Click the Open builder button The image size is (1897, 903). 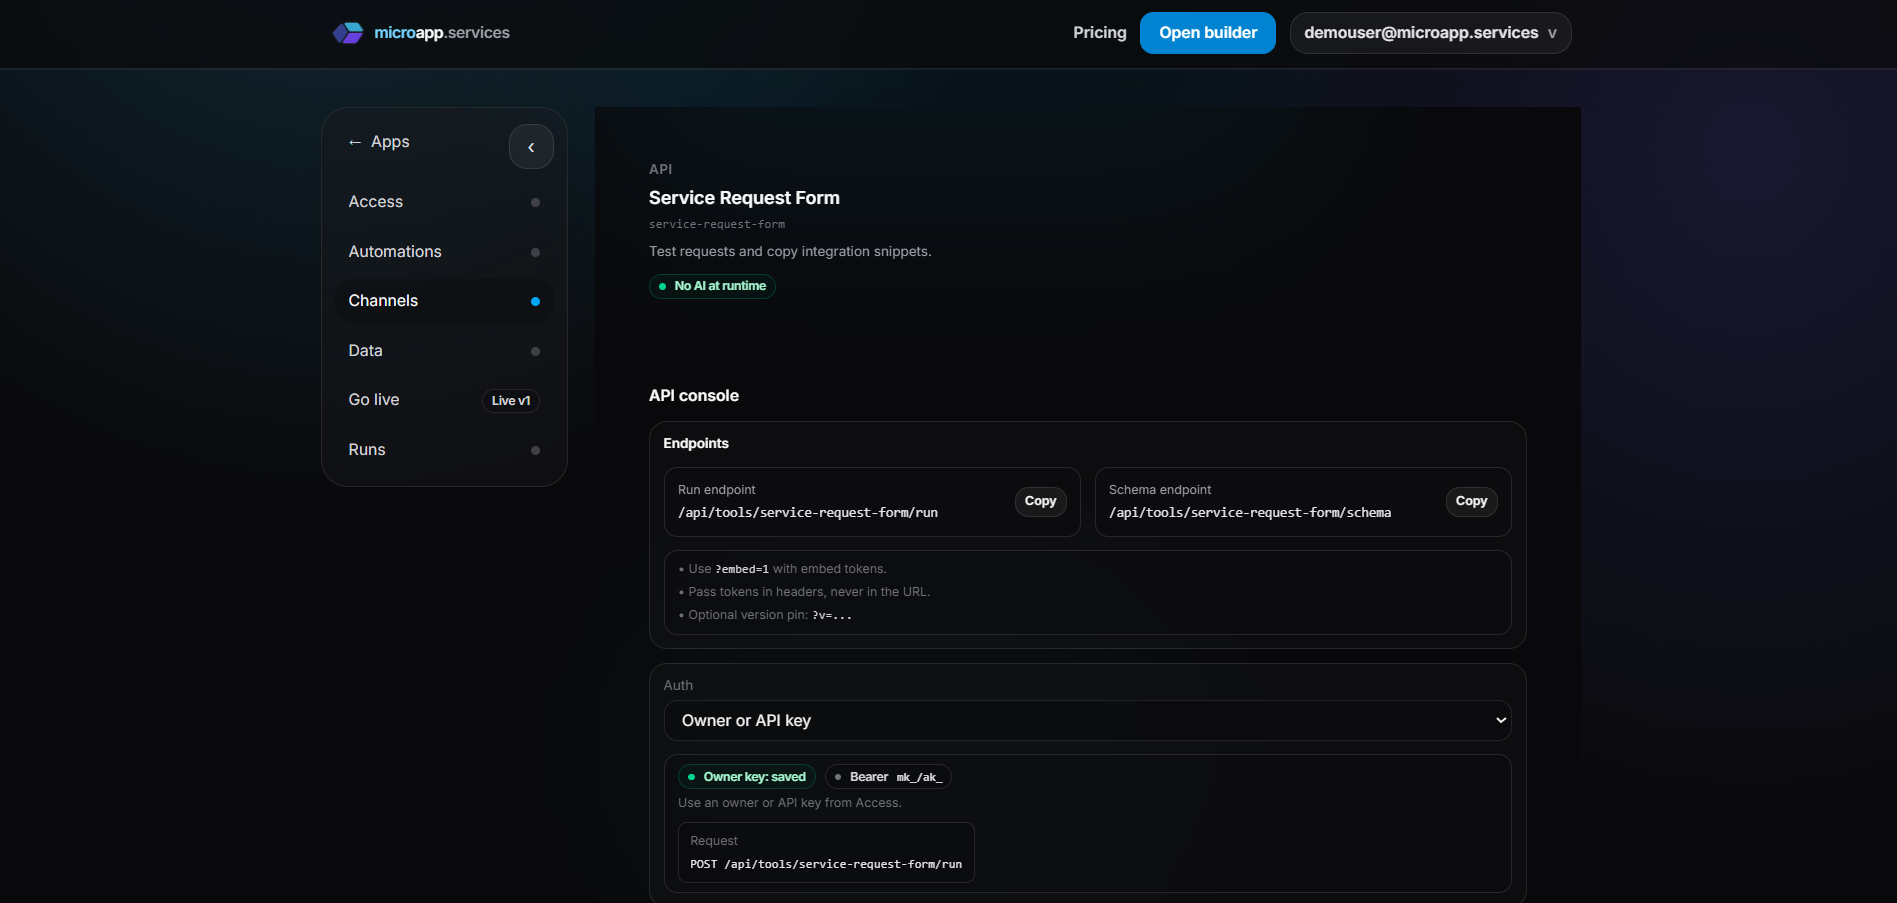click(1207, 32)
